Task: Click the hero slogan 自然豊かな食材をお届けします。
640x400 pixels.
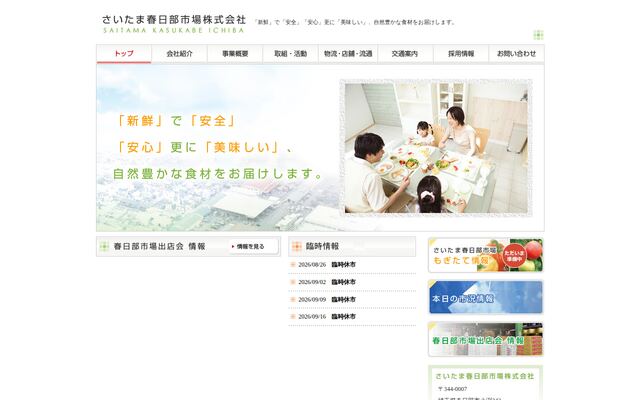Action: [219, 174]
